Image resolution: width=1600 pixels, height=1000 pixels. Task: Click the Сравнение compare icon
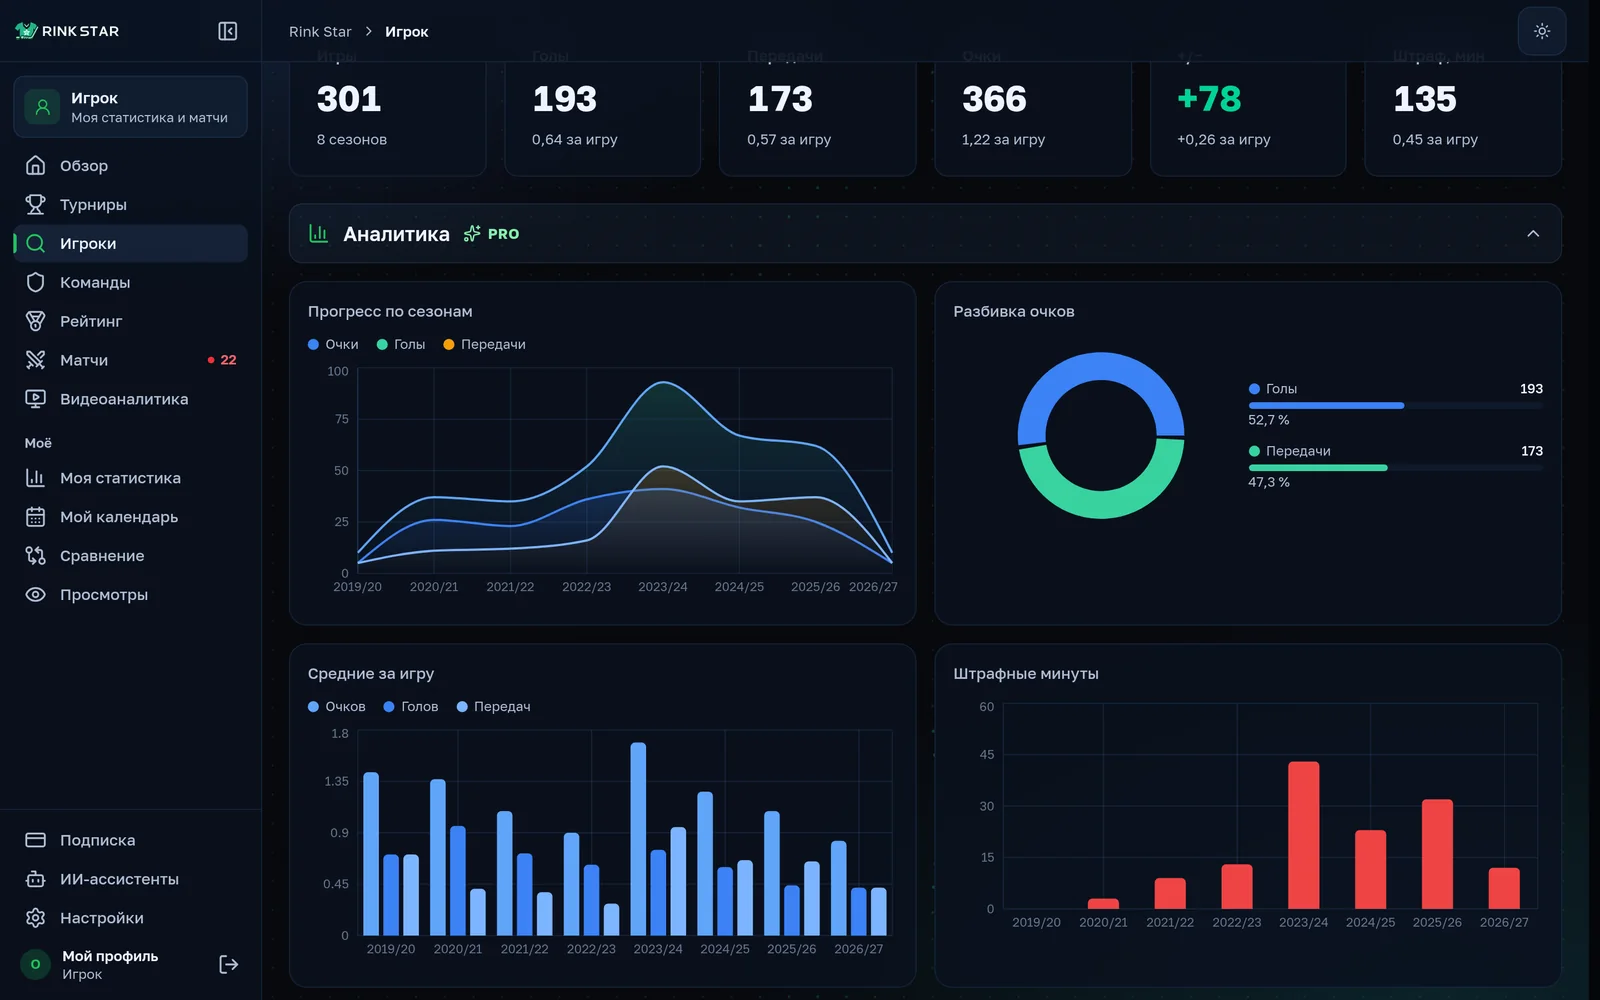35,556
